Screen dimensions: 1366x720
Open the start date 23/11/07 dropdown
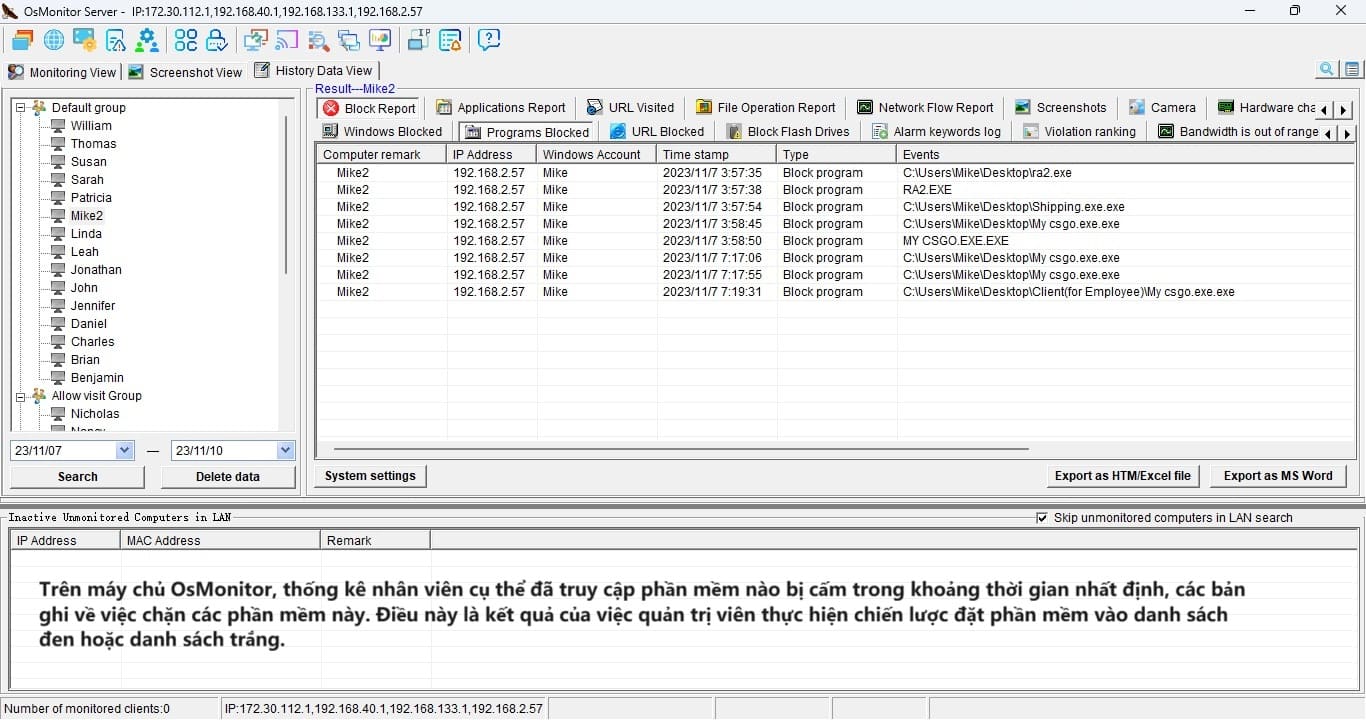point(125,451)
